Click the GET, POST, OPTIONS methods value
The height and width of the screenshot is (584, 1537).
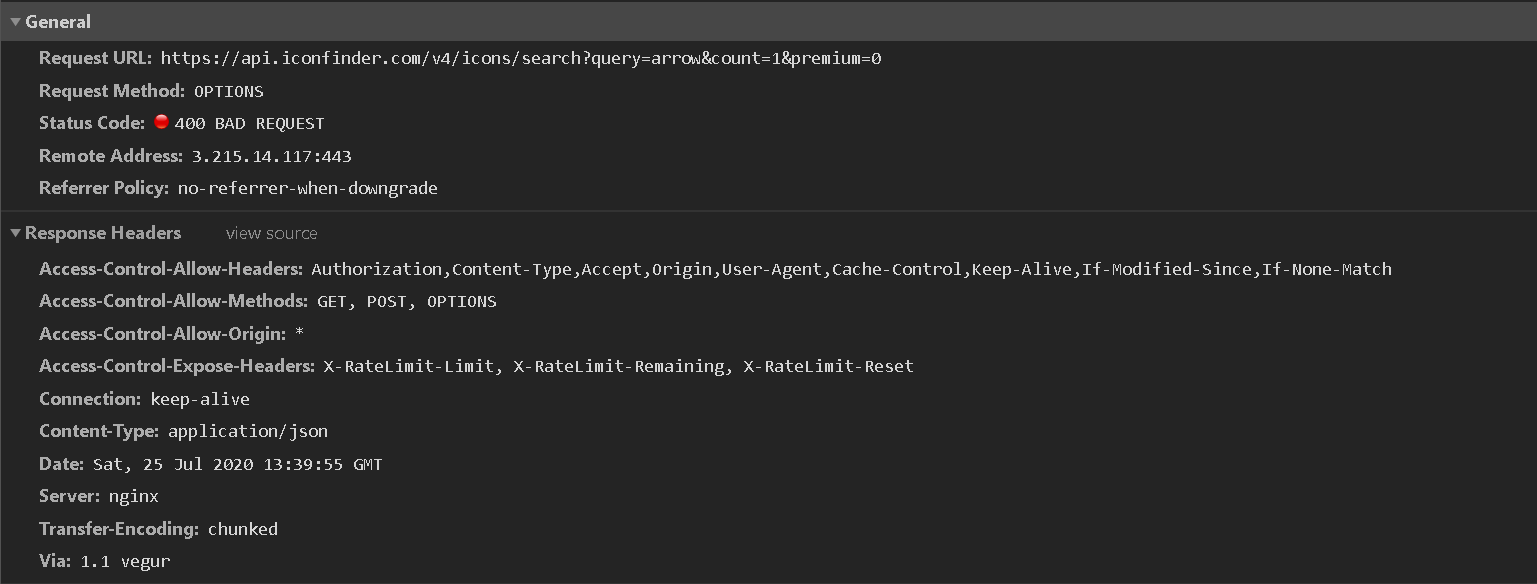pos(407,301)
